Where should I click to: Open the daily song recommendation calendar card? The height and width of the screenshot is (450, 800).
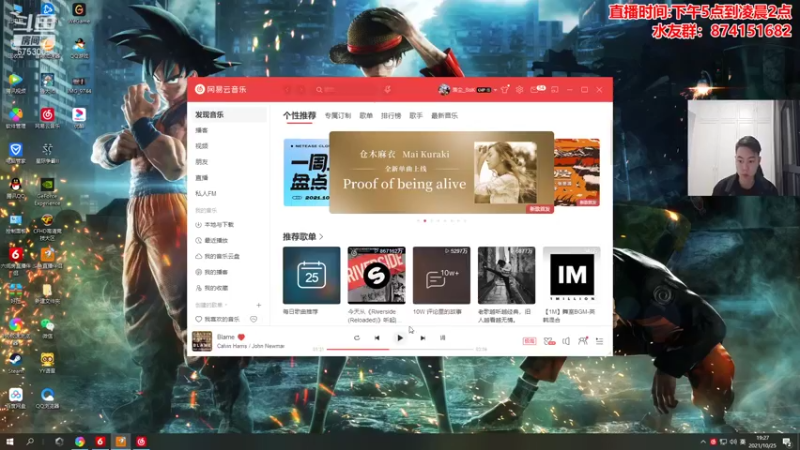tap(311, 276)
